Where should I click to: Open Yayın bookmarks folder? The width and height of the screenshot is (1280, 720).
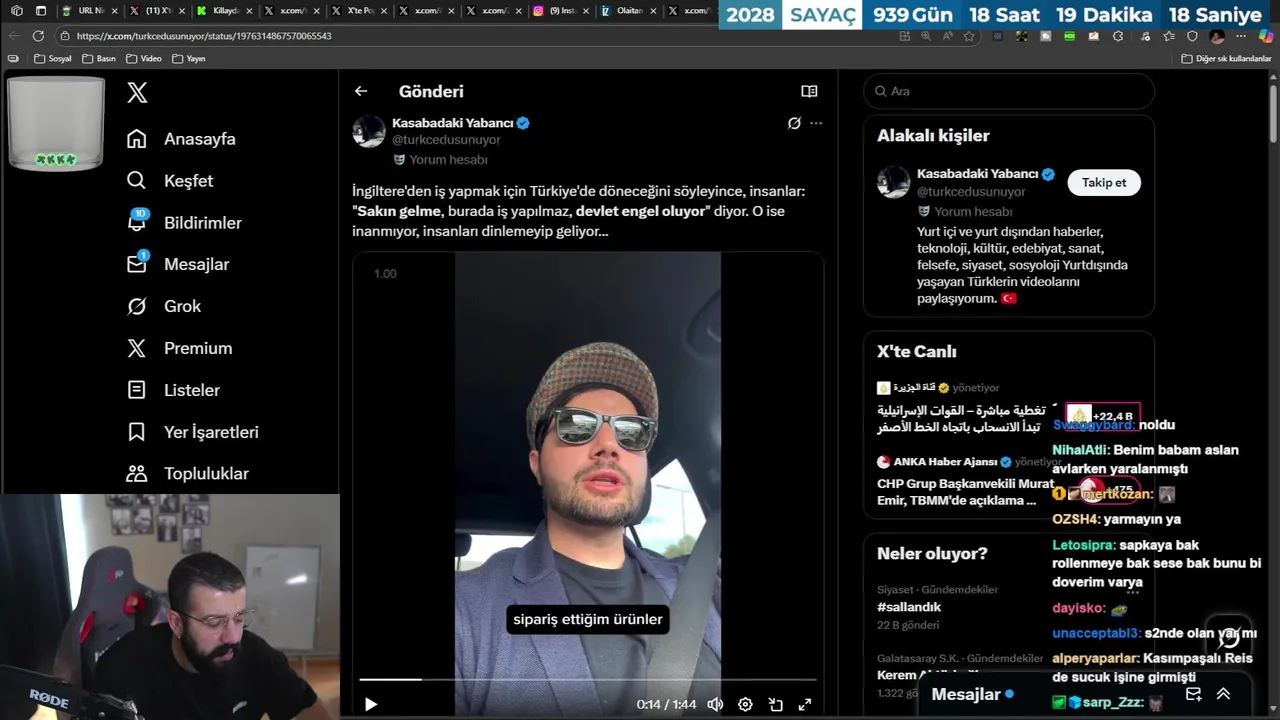click(189, 58)
